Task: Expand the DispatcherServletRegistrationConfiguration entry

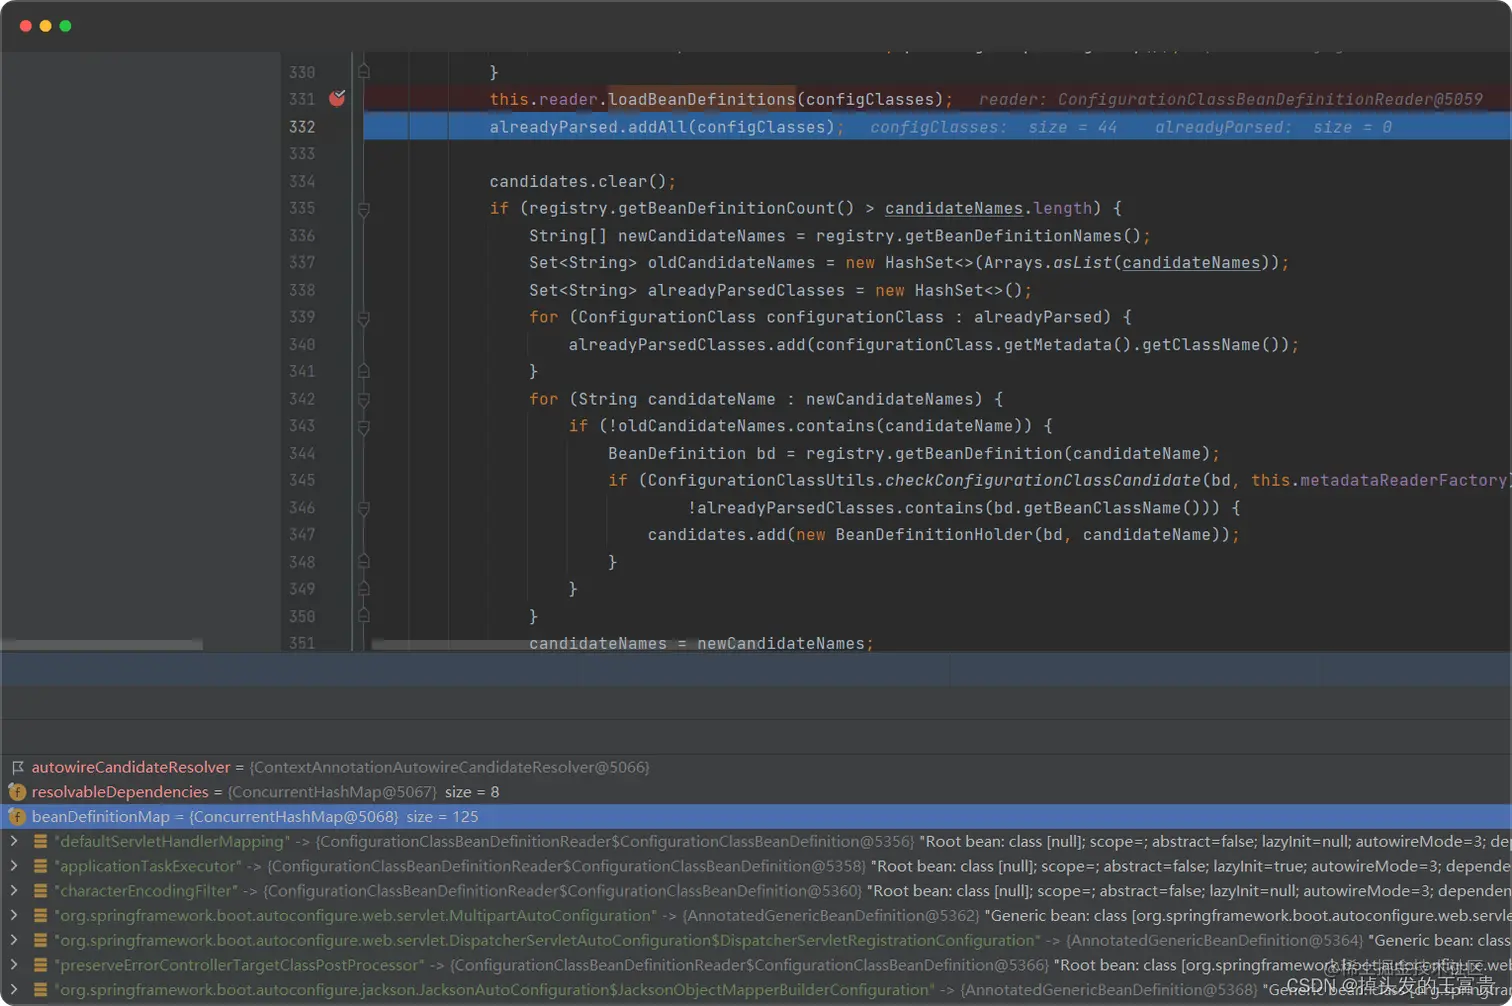Action: point(14,940)
